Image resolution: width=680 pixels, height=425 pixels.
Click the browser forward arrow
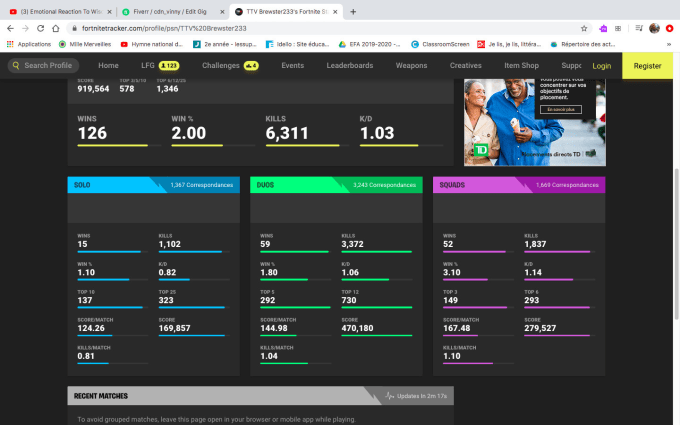tap(26, 28)
